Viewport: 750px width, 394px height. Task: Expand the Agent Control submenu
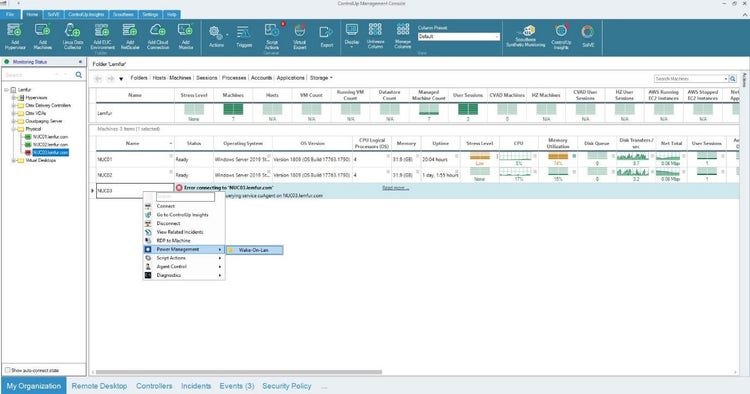(184, 266)
